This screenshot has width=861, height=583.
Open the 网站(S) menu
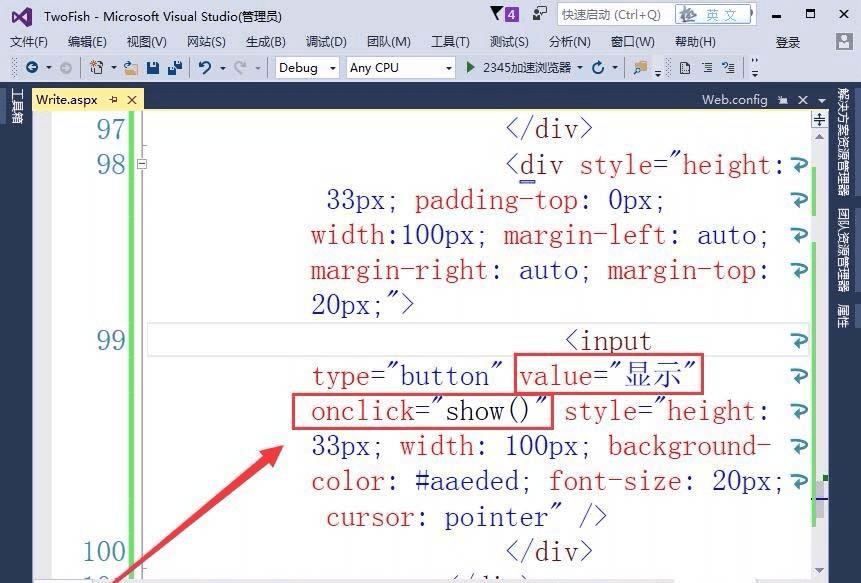206,42
